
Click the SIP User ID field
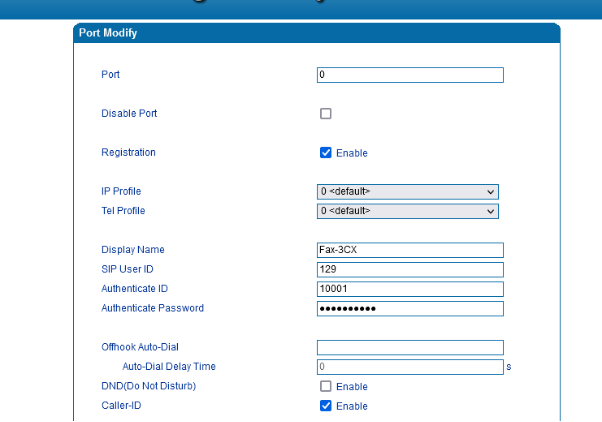[410, 270]
